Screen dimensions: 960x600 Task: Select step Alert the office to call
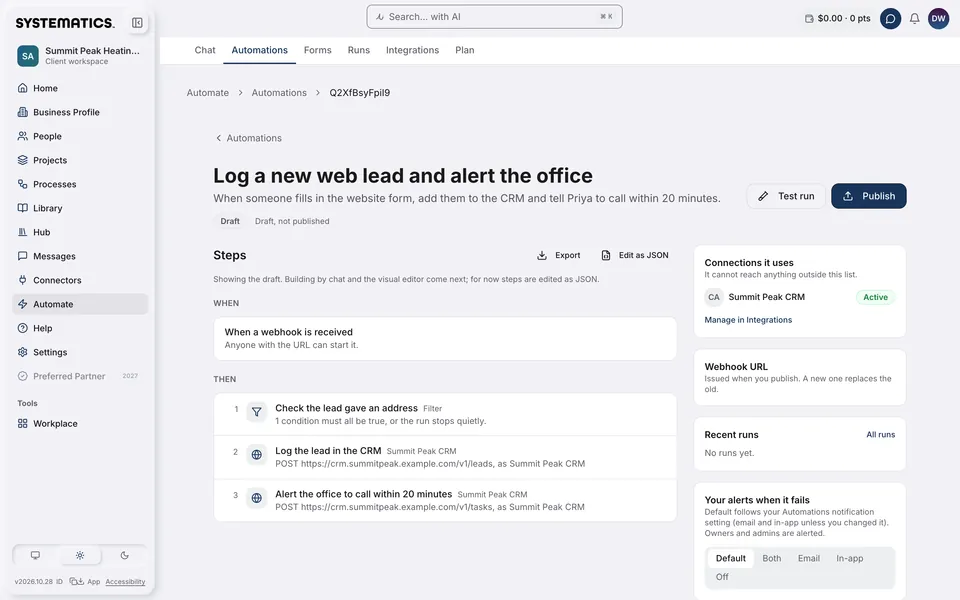tap(445, 500)
